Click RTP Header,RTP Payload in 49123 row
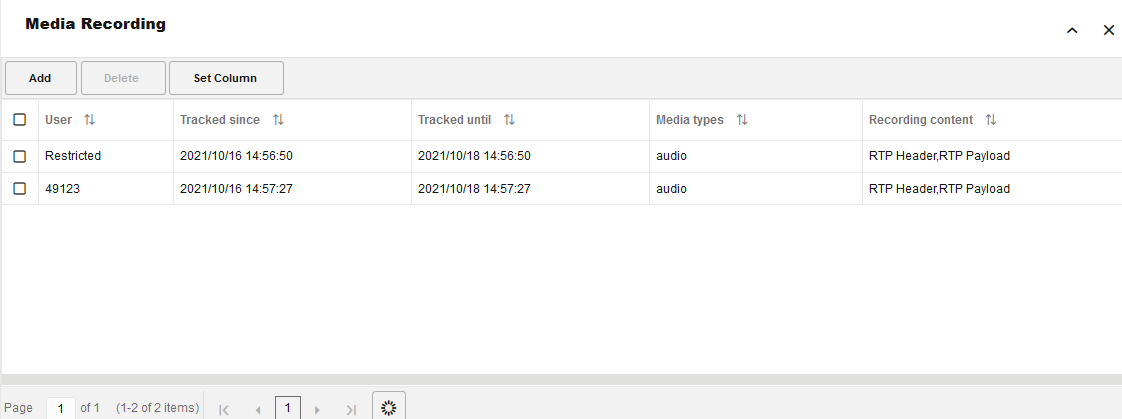This screenshot has width=1122, height=419. coord(940,189)
